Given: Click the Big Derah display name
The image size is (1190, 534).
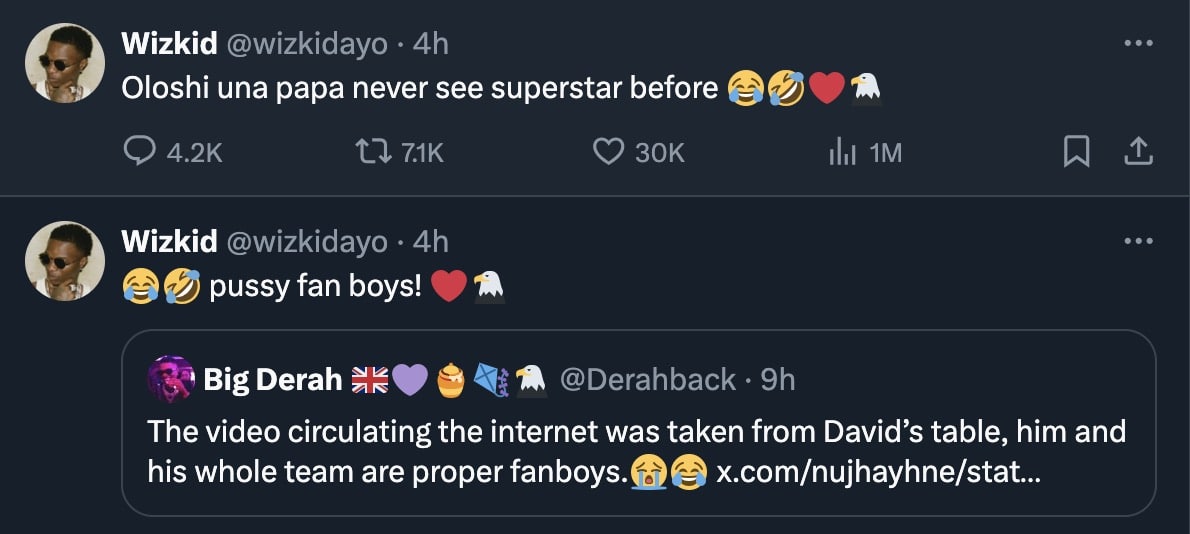Looking at the screenshot, I should [270, 379].
